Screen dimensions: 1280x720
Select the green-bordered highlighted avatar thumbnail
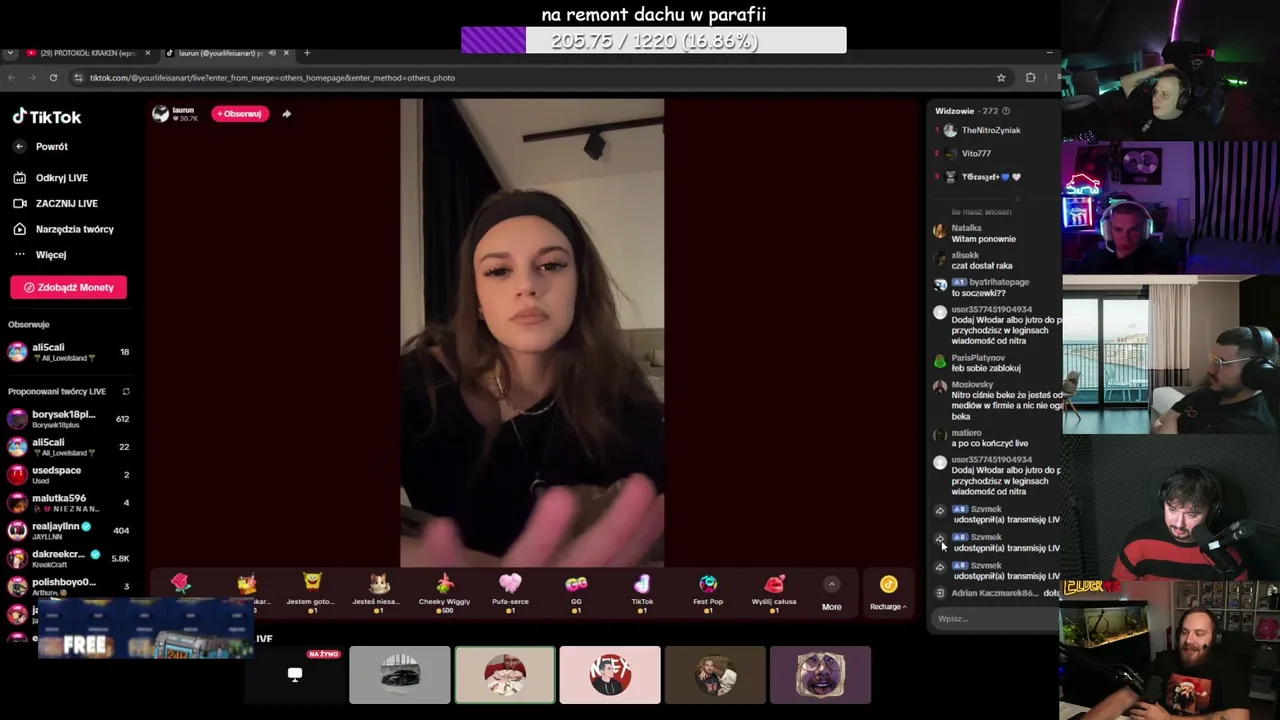505,675
